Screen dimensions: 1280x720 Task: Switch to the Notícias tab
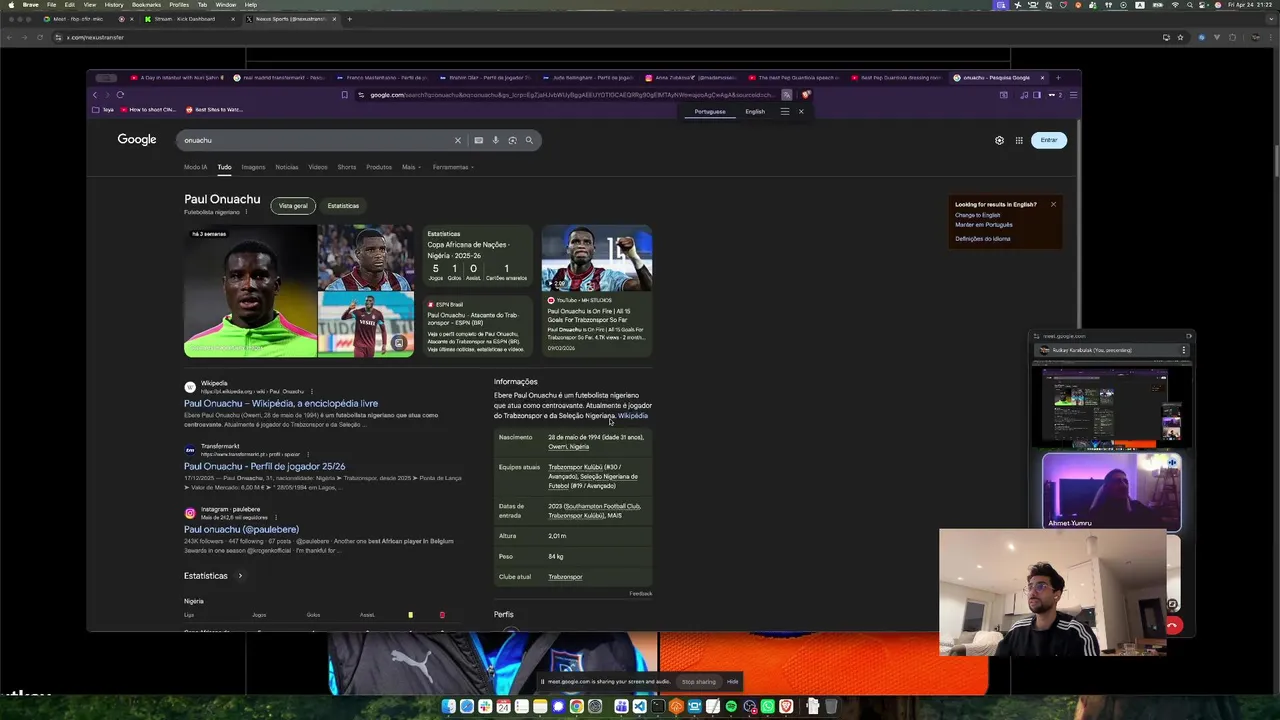[x=287, y=167]
